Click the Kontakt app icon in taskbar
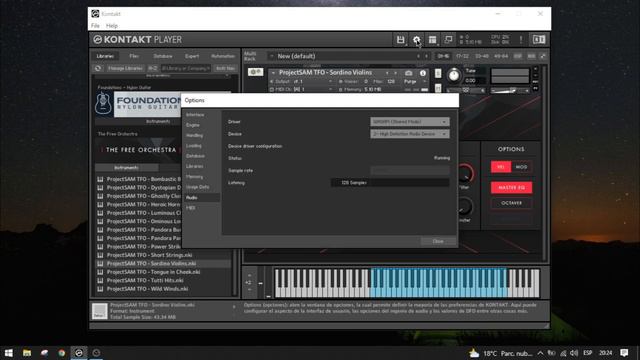640x360 pixels. (x=79, y=353)
